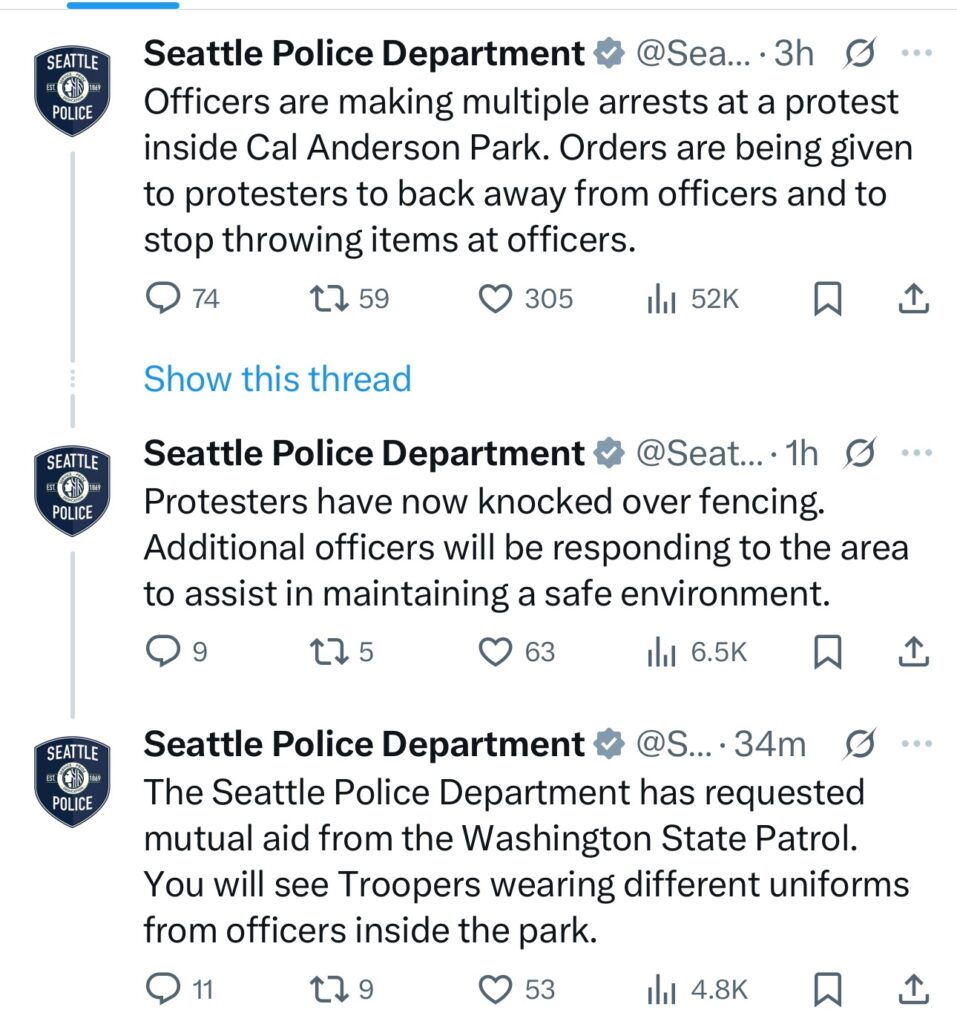The image size is (957, 1024).
Task: Share the Cal Anderson Park arrests tweet
Action: point(913,298)
